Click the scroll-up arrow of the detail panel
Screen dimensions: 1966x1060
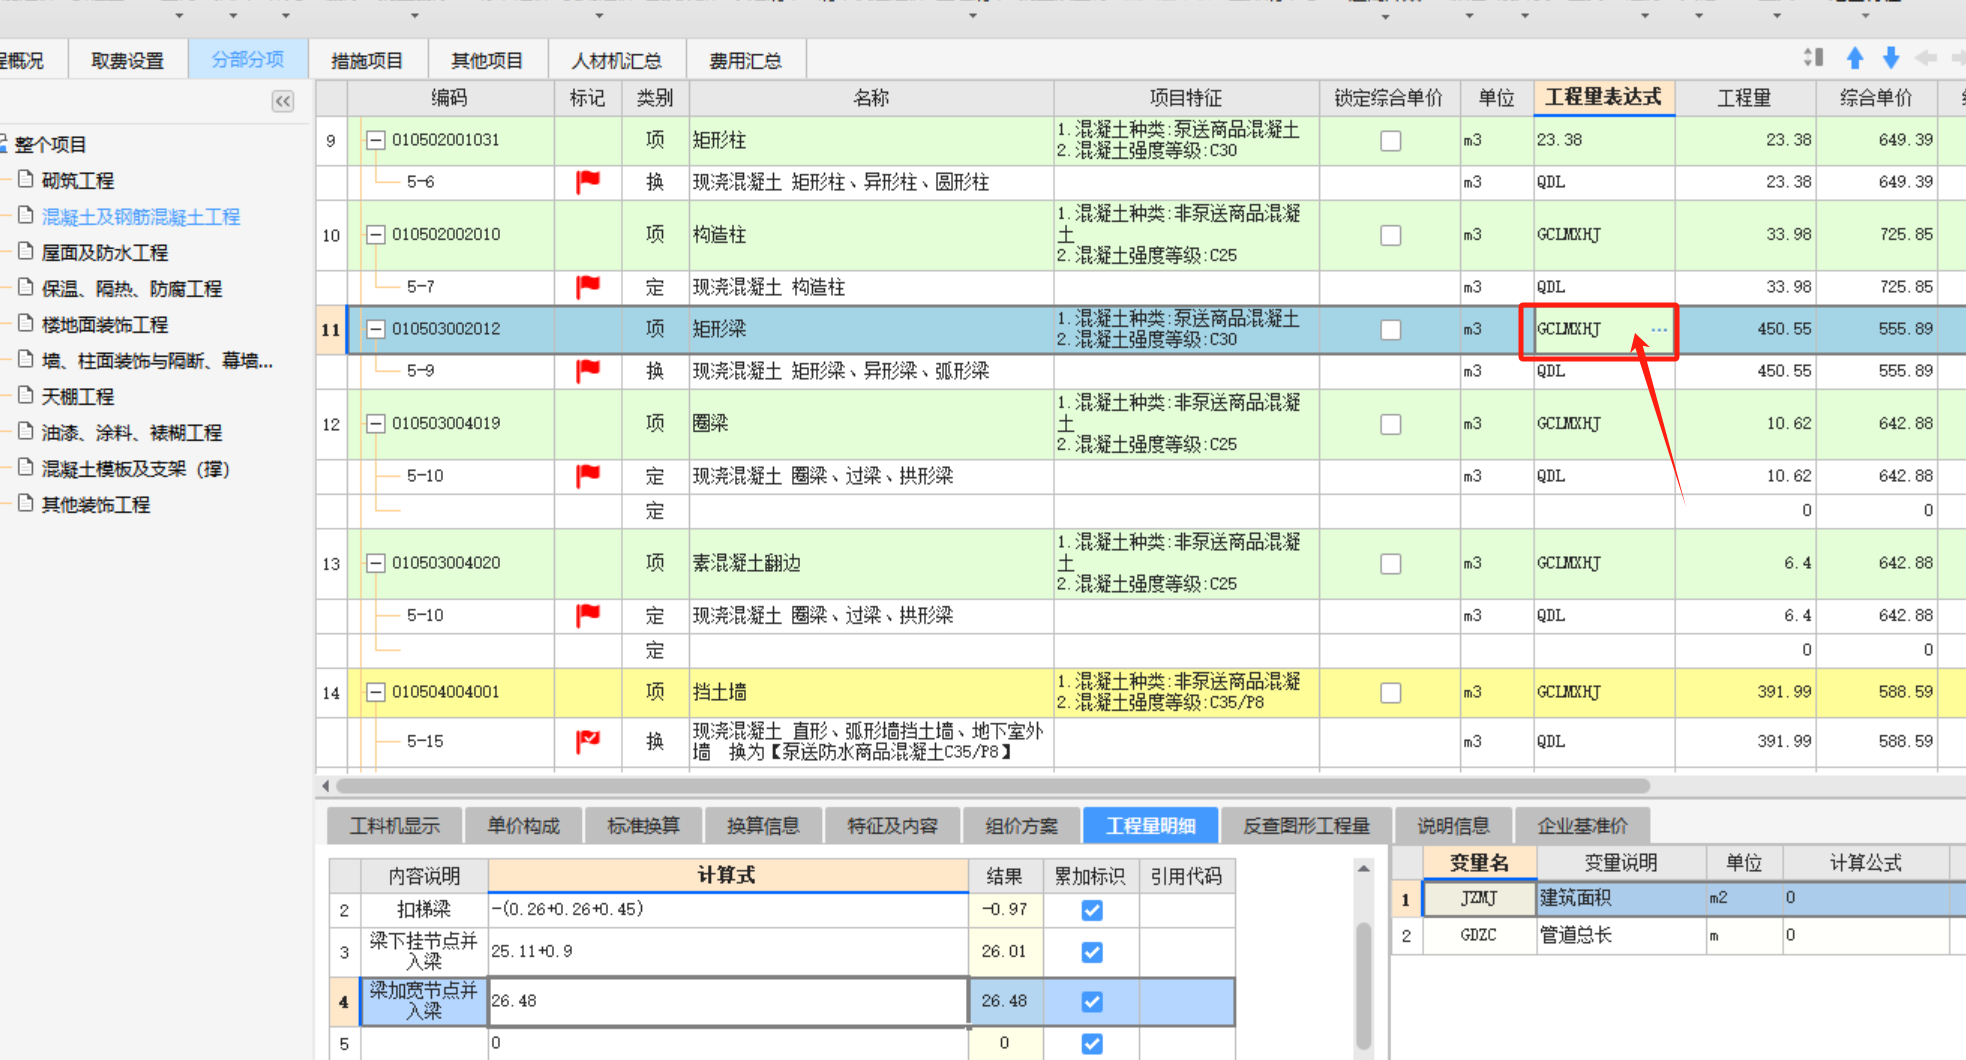click(x=1363, y=869)
